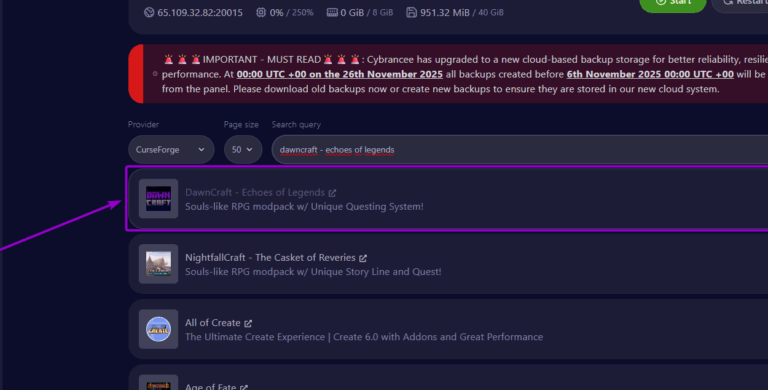Click the search query field with dawncraft text
Viewport: 768px width, 390px height.
coord(520,149)
